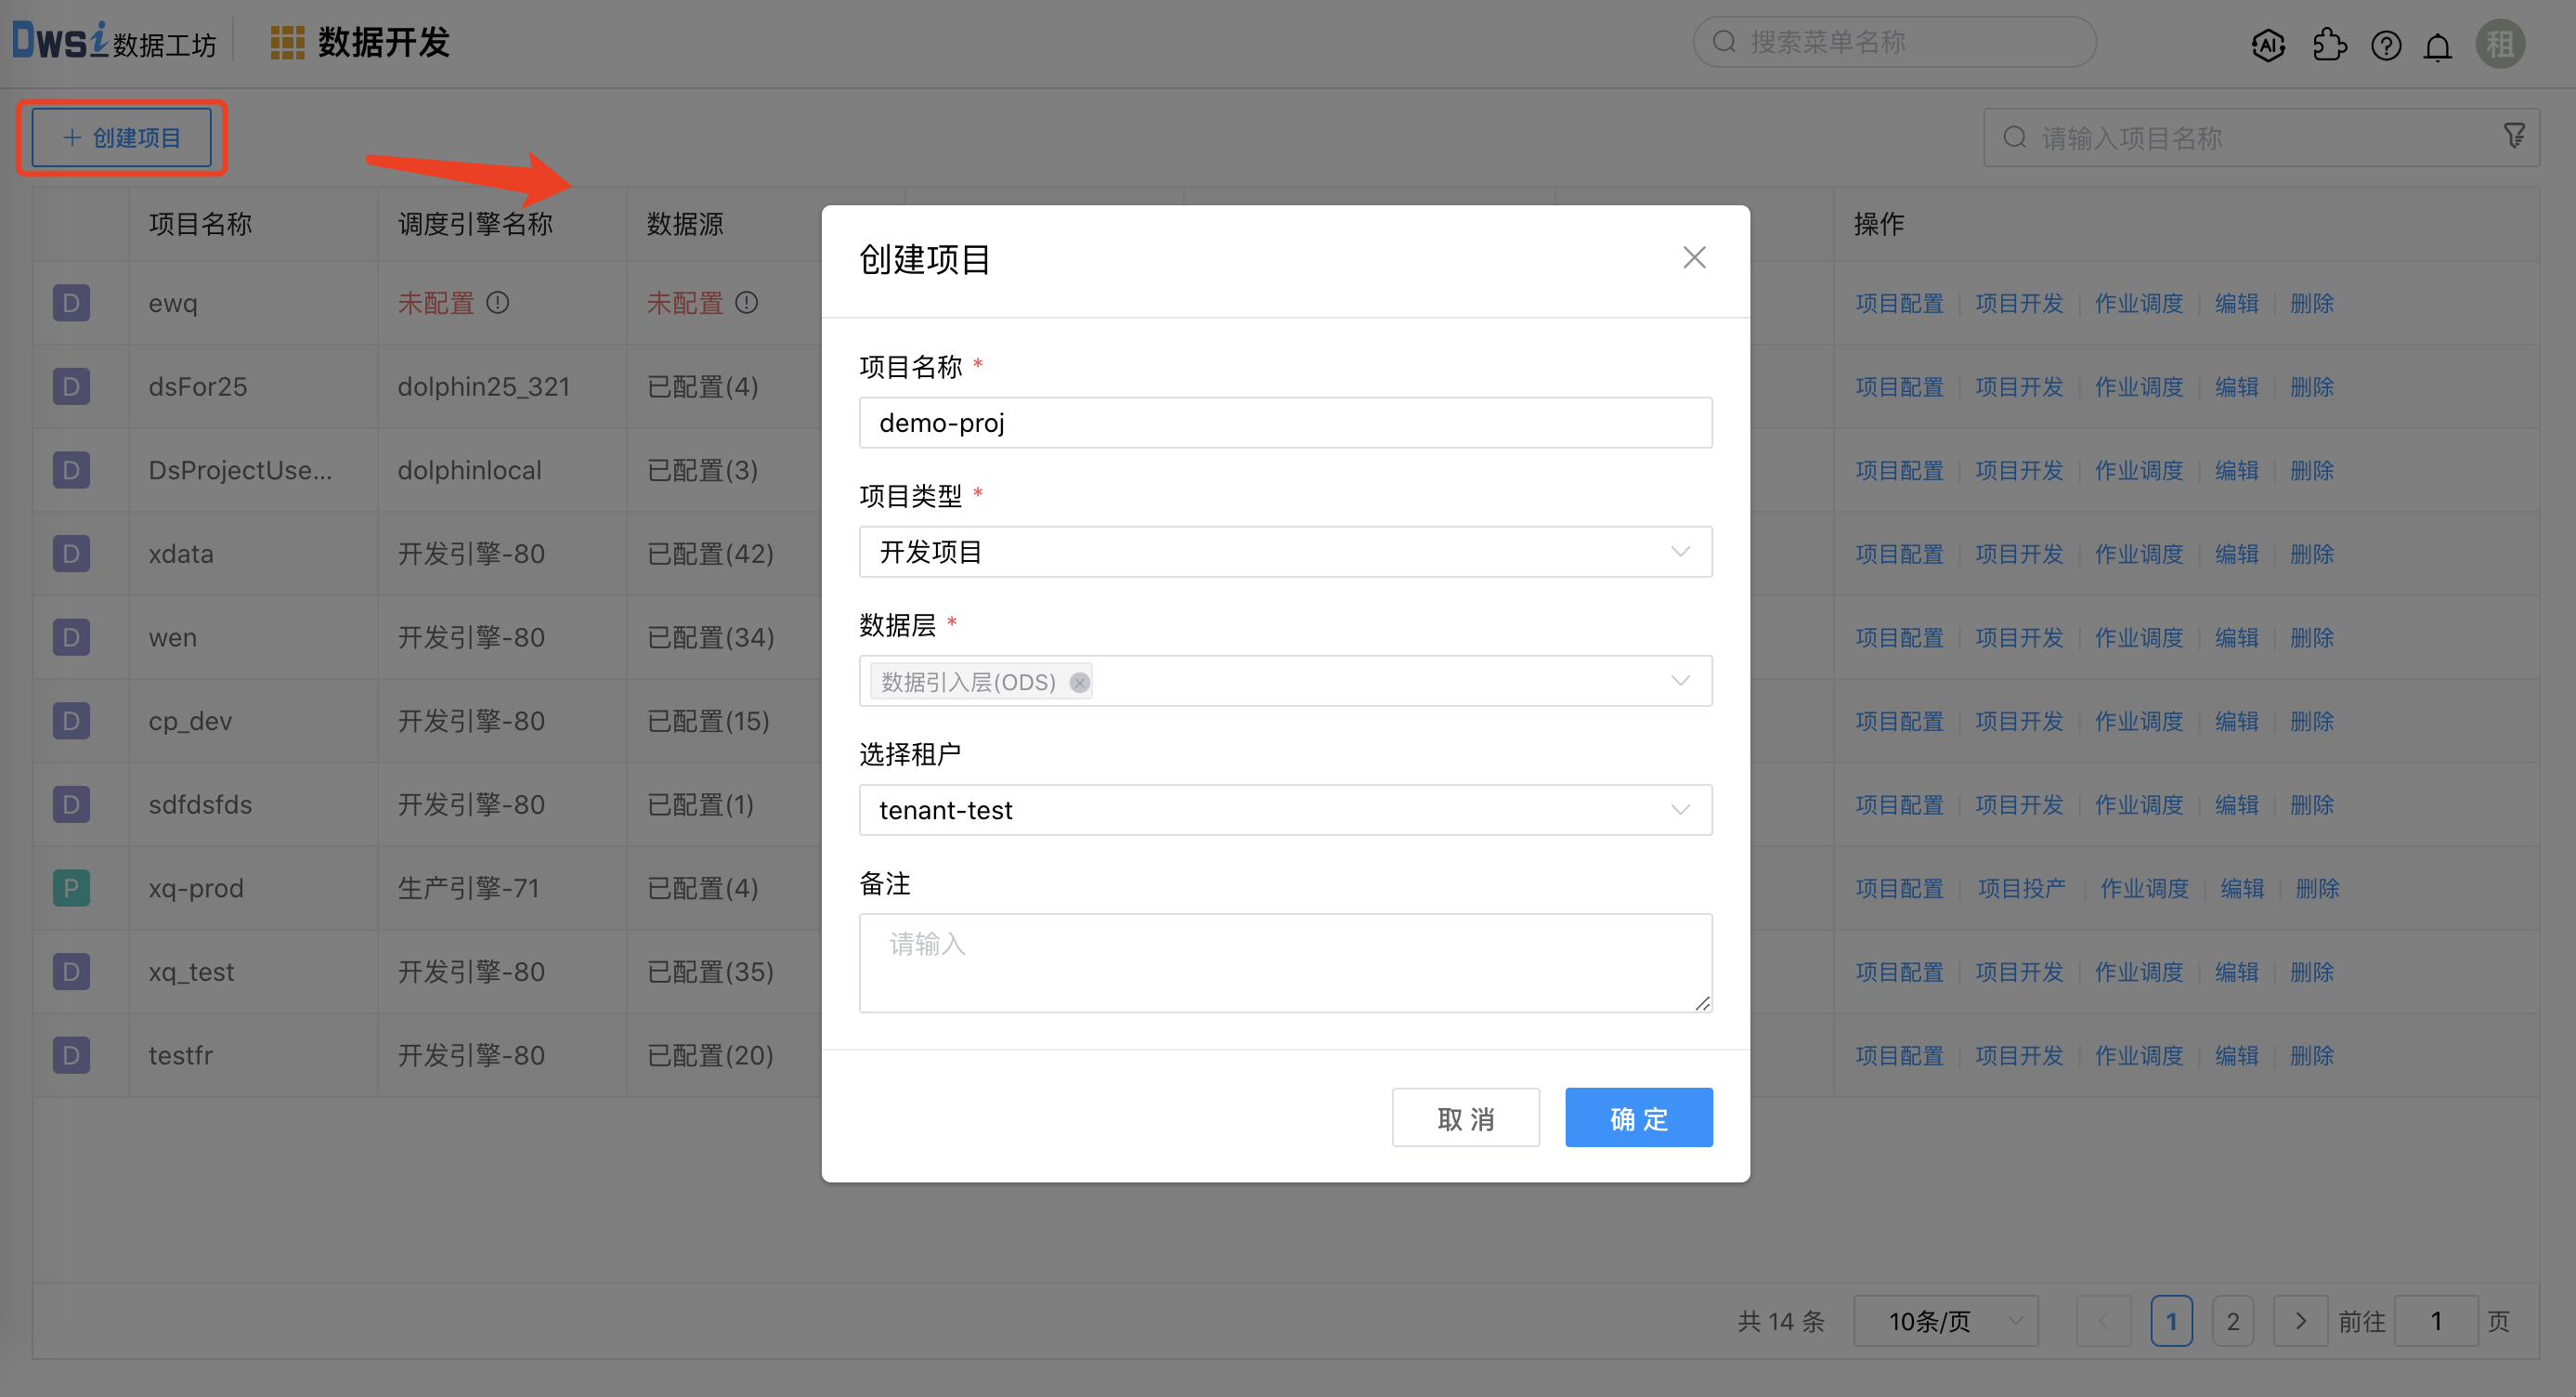Click the AI assistant icon in header
This screenshot has width=2576, height=1397.
point(2268,45)
